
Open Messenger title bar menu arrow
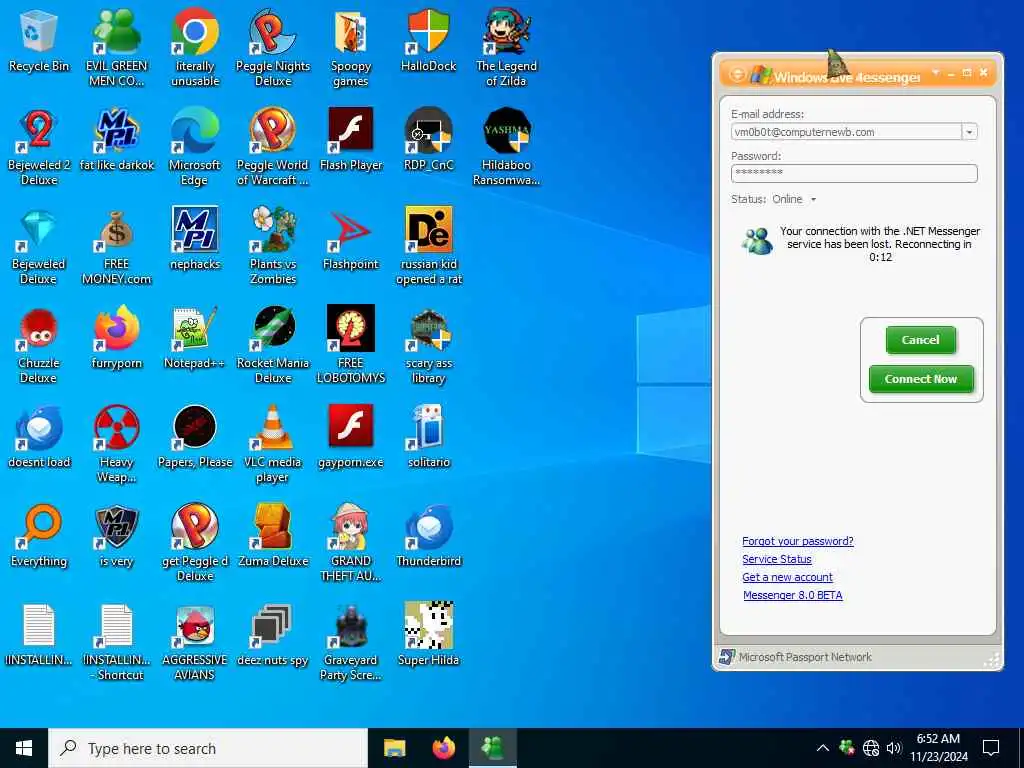(935, 72)
